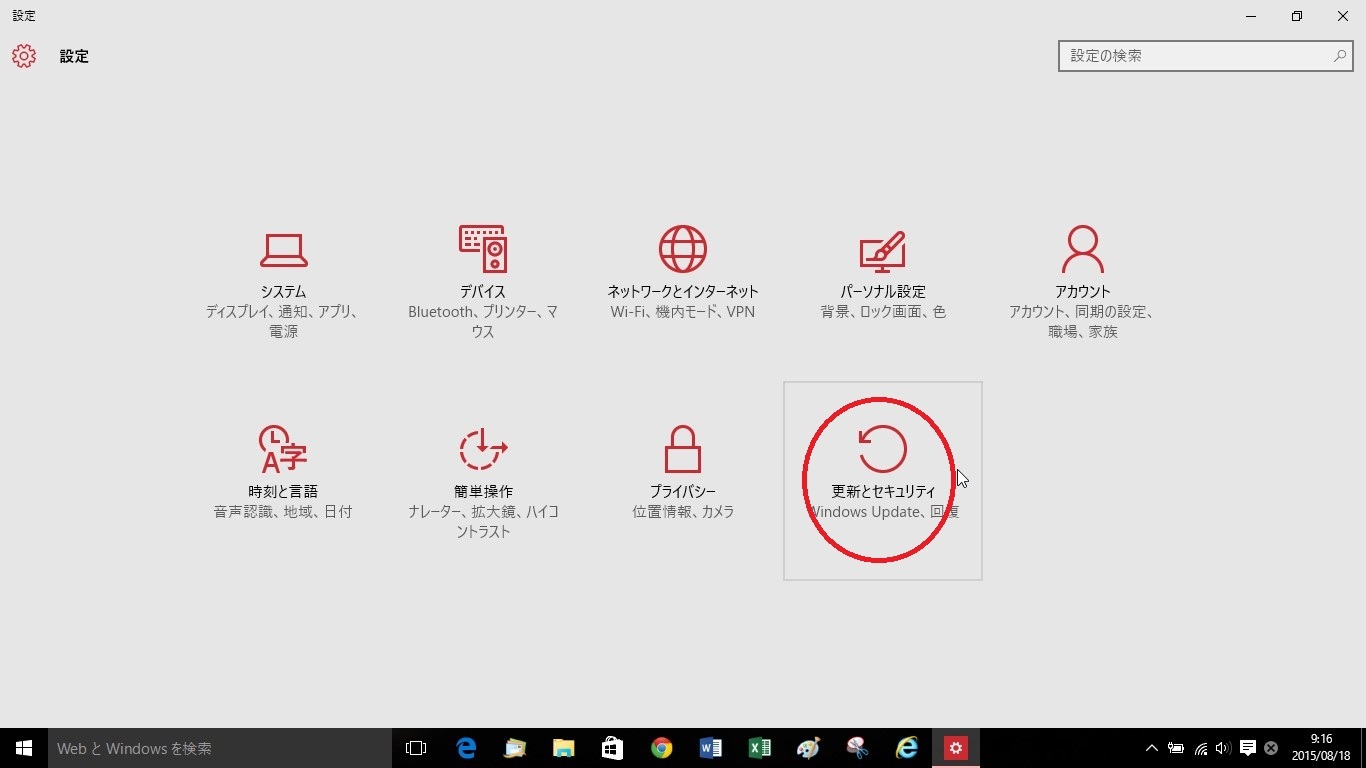Open ネットワークとインターネット settings
Image resolution: width=1366 pixels, height=768 pixels.
pos(683,281)
